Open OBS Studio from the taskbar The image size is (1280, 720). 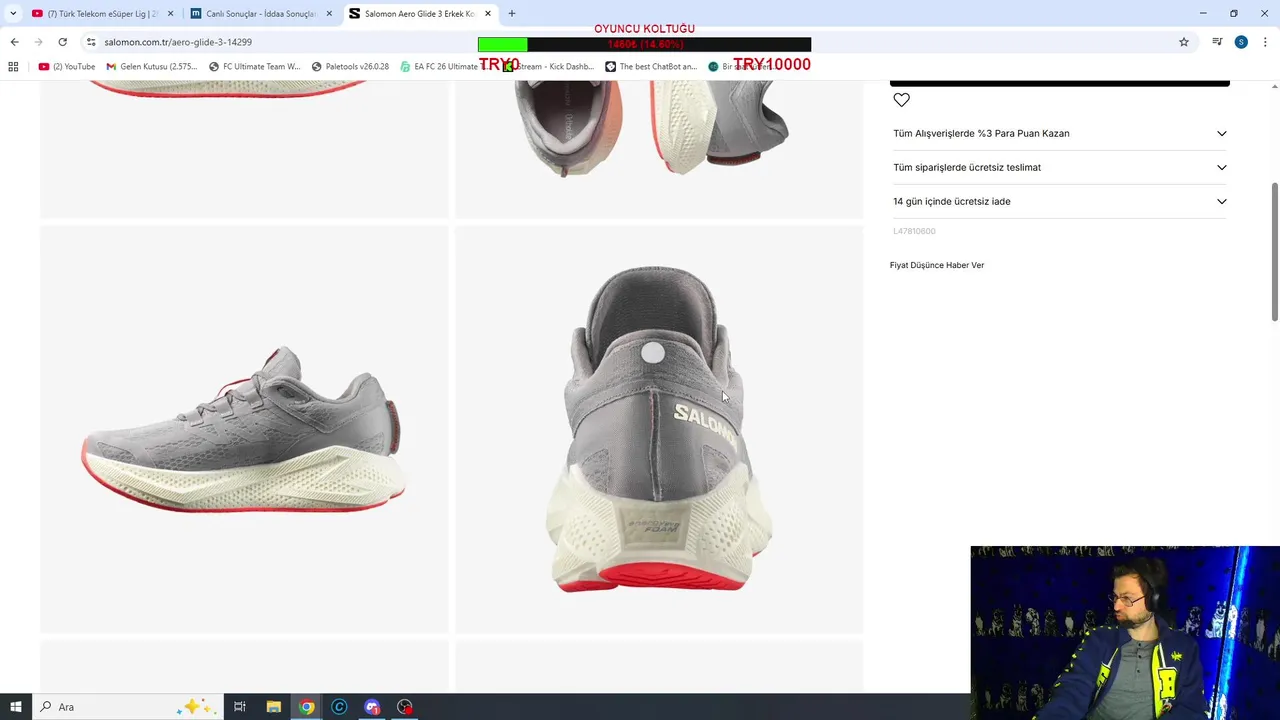(405, 707)
